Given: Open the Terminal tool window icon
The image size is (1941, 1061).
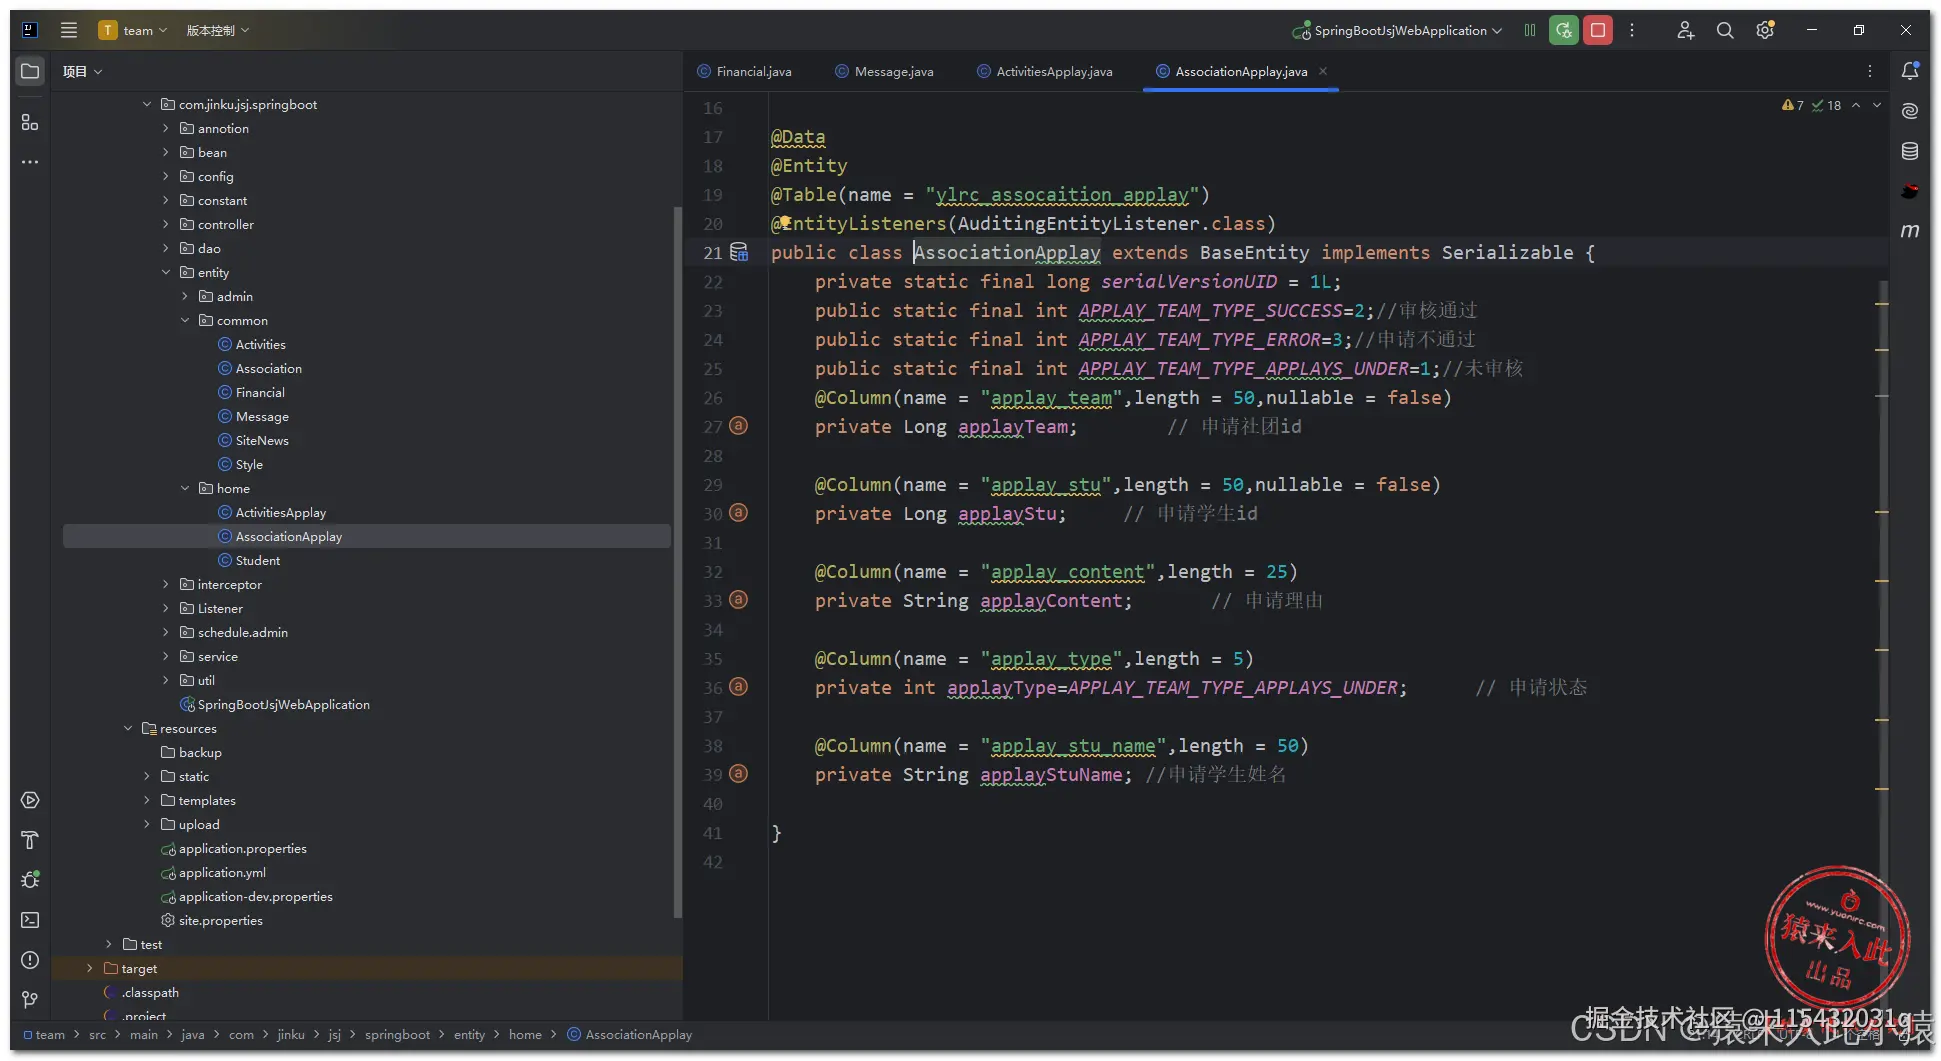Looking at the screenshot, I should coord(30,920).
